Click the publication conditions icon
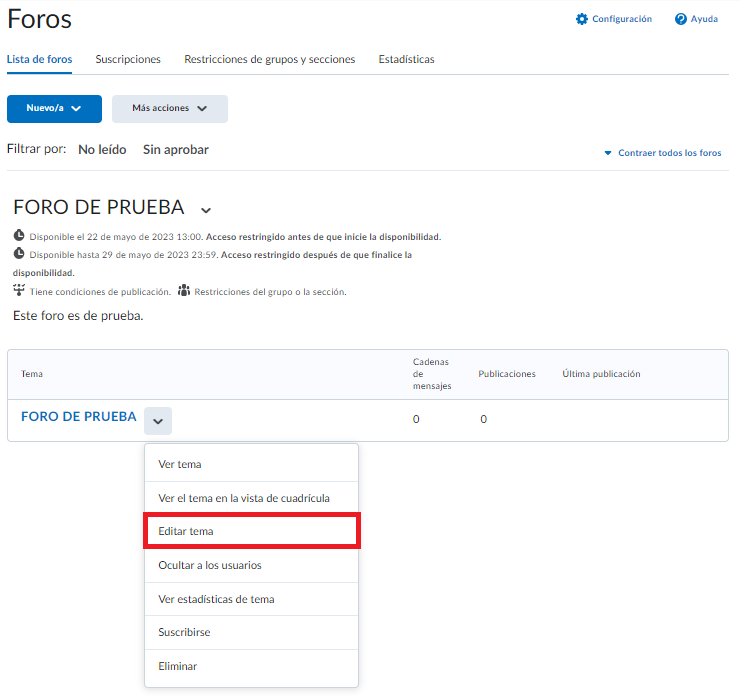 (x=19, y=291)
